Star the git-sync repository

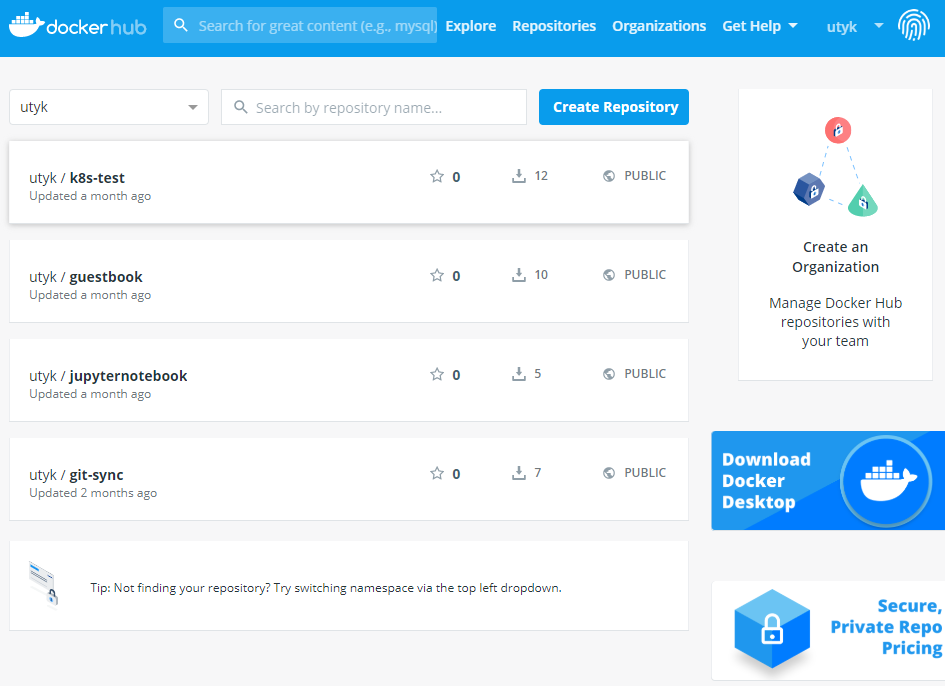point(437,473)
